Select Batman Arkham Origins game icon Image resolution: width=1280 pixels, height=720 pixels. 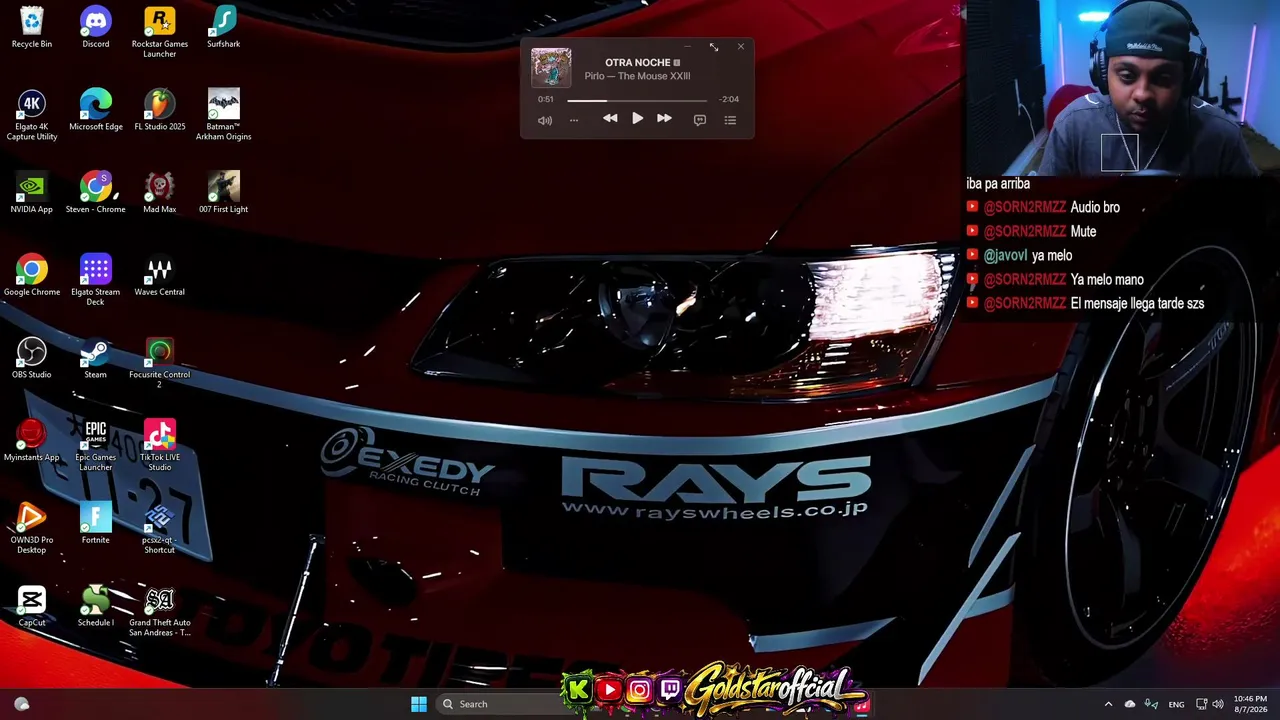pos(223,115)
